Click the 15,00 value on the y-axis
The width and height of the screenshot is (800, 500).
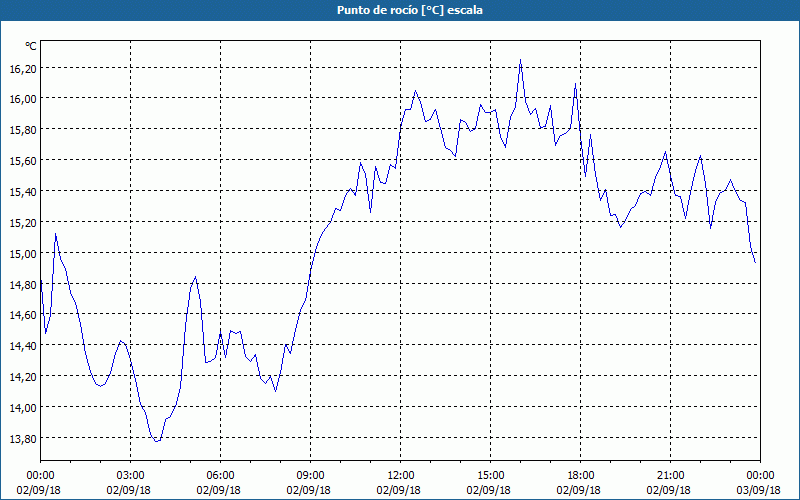tap(23, 253)
